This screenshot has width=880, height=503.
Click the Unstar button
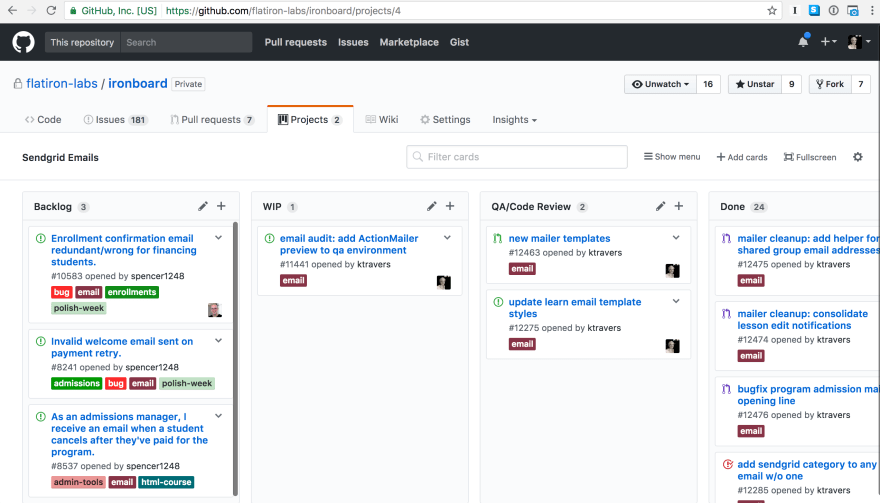[755, 84]
